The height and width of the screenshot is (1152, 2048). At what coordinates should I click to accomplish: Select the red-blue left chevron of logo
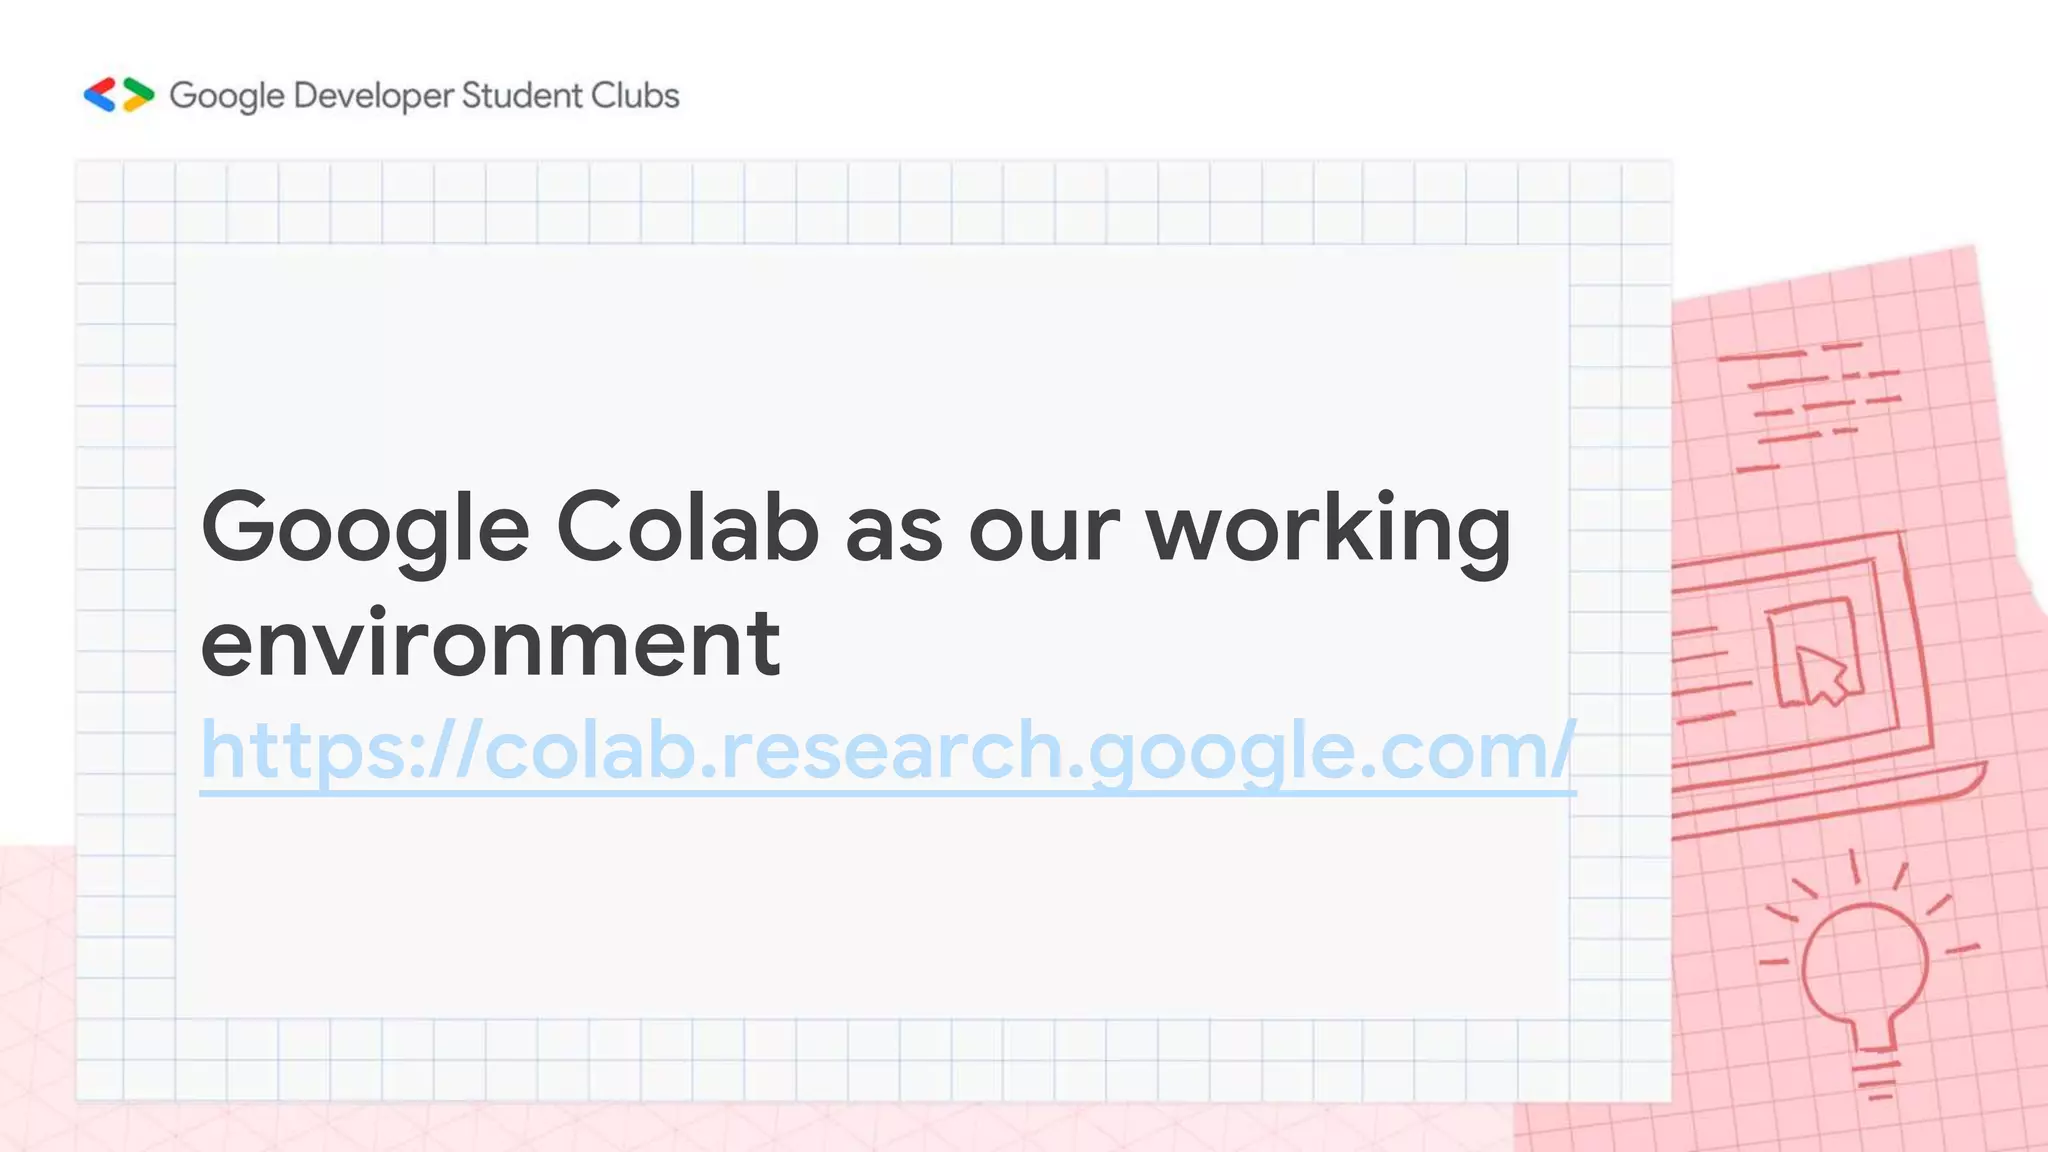click(100, 95)
